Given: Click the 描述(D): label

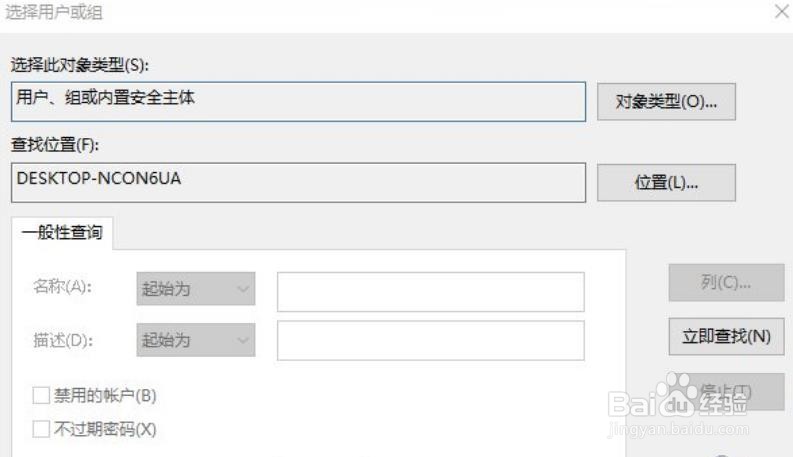Looking at the screenshot, I should click(x=63, y=340).
